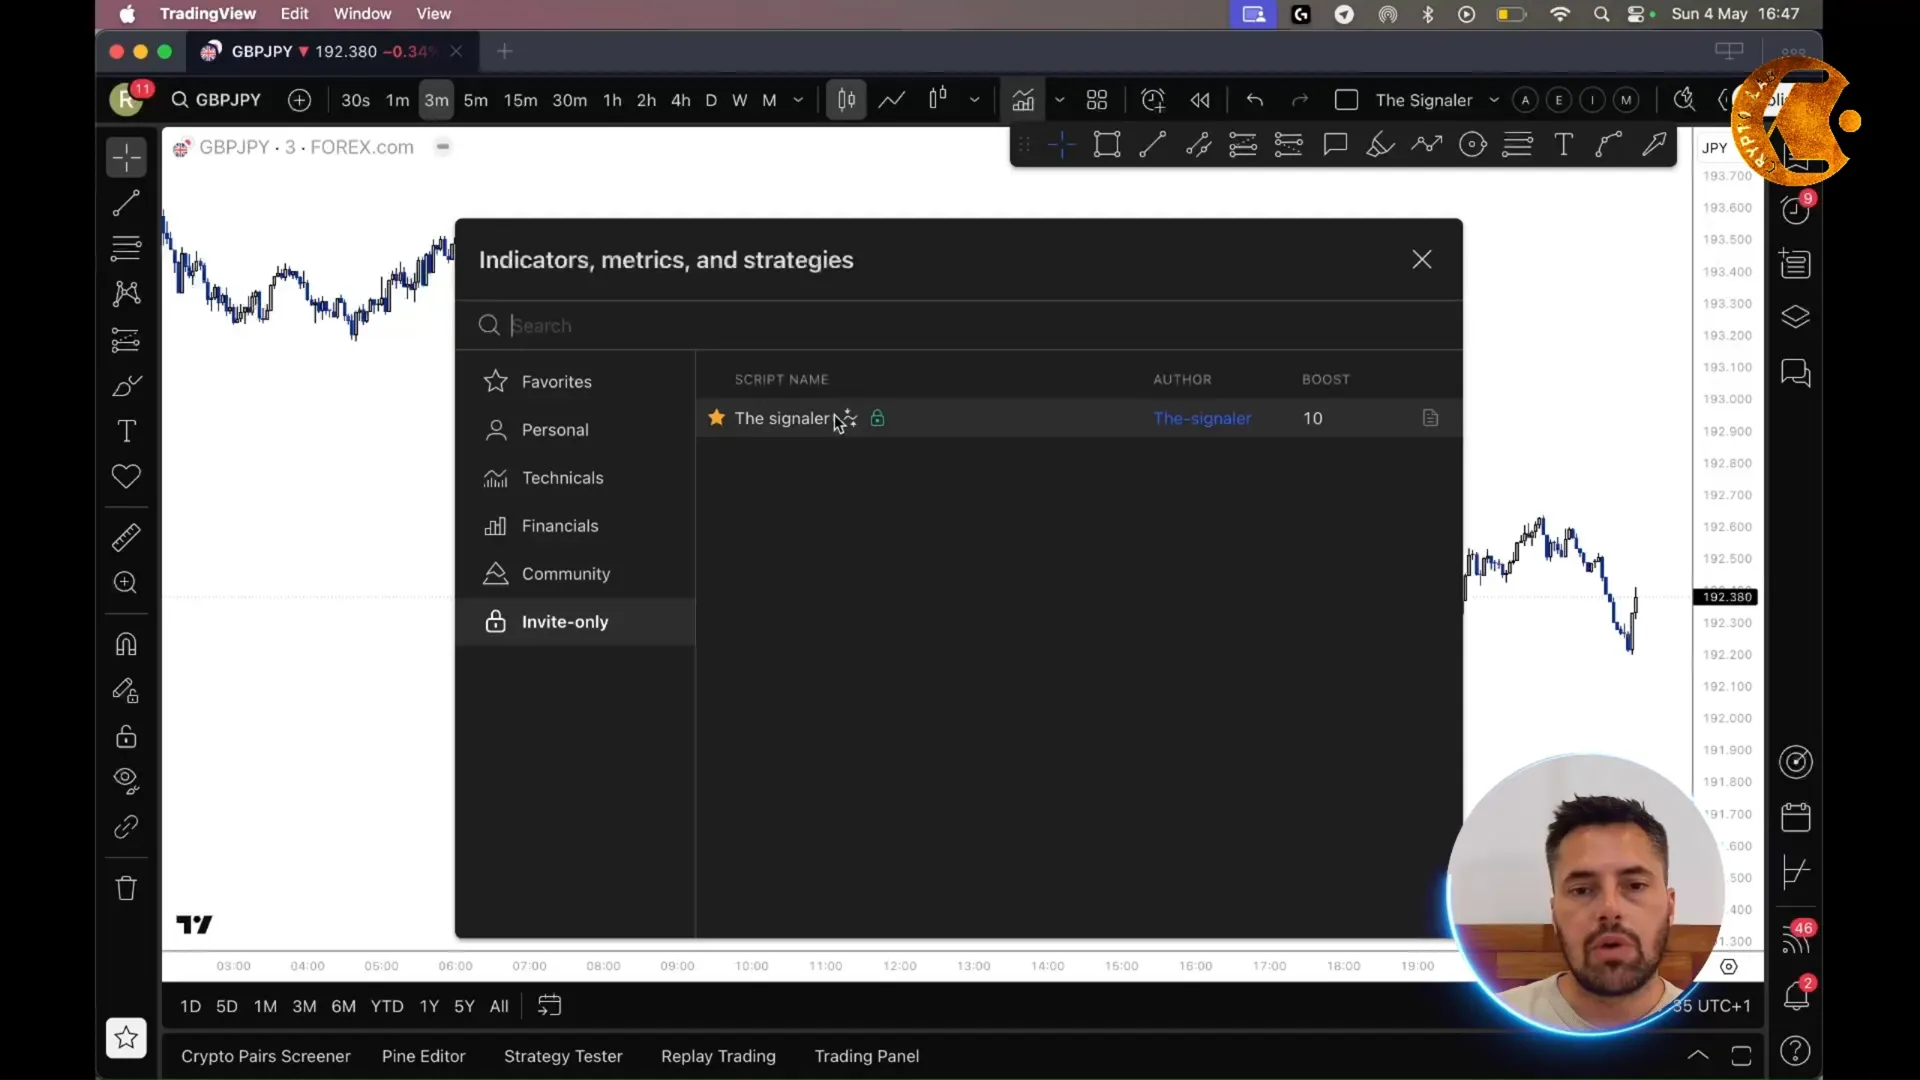
Task: Open the alerts clock panel on right sidebar
Action: tap(1796, 209)
